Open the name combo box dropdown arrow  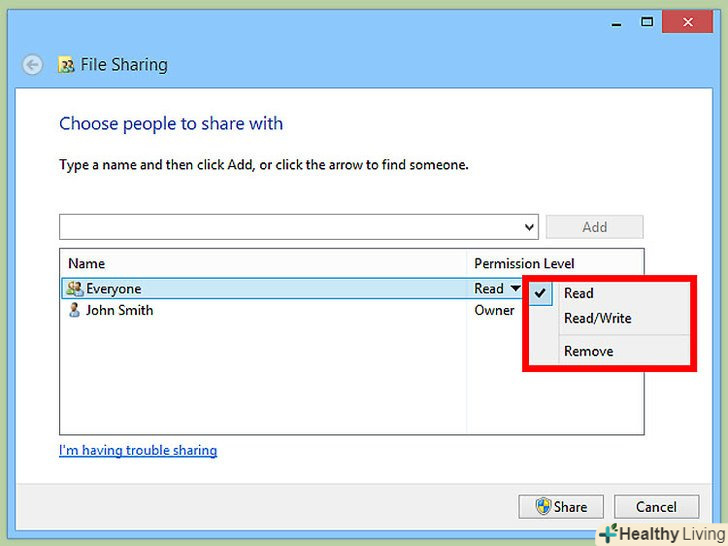click(529, 228)
